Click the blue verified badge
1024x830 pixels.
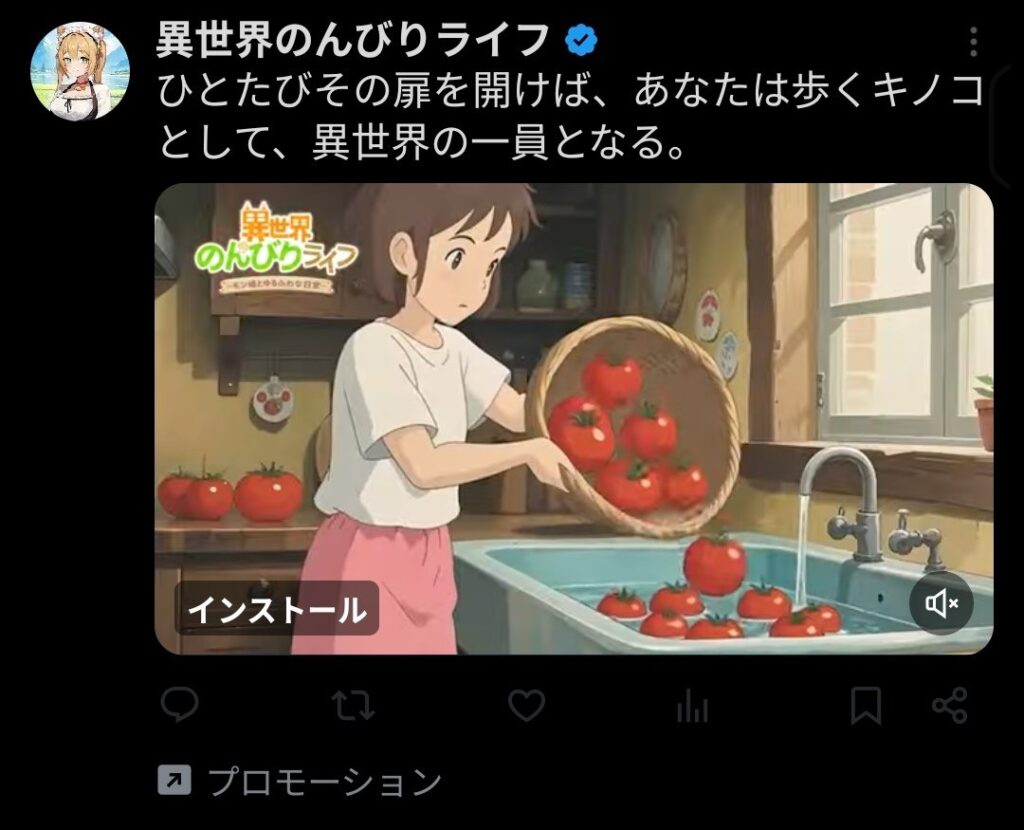click(x=581, y=41)
